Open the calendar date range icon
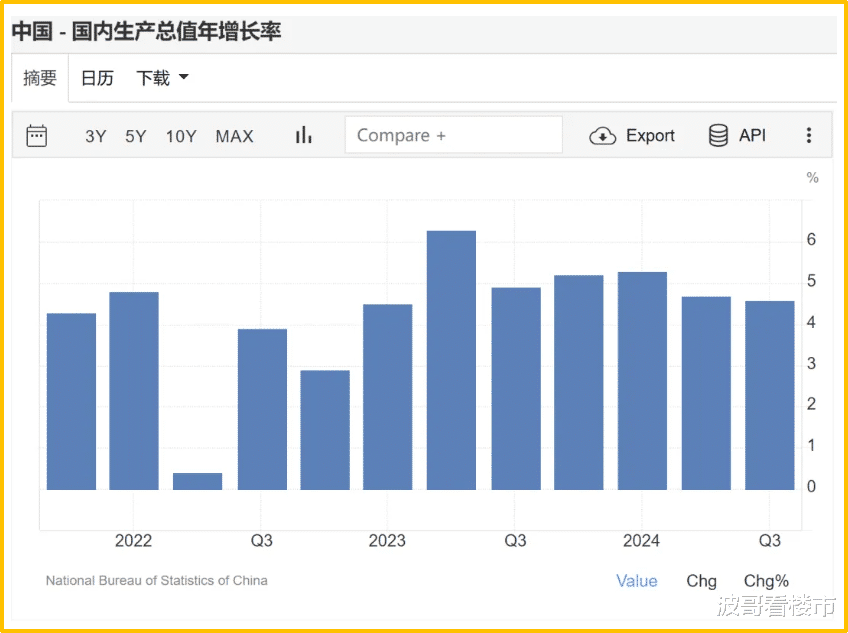 point(37,136)
